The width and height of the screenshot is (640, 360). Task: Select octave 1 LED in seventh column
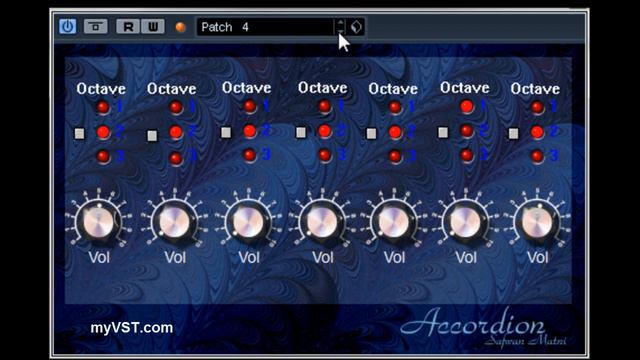[537, 107]
